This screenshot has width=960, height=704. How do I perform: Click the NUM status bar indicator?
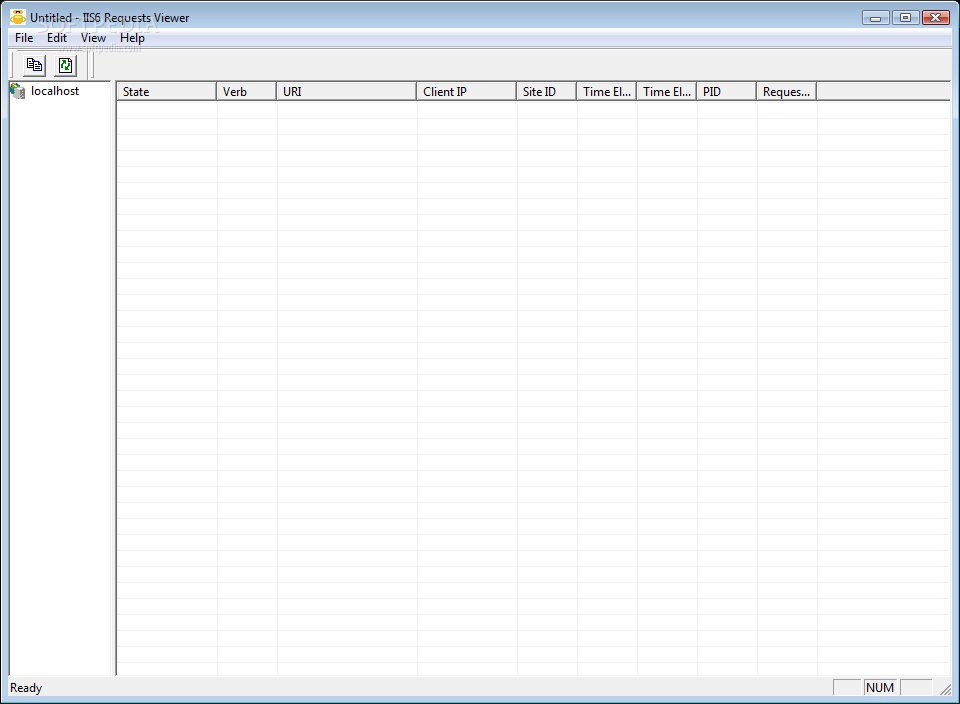click(880, 687)
